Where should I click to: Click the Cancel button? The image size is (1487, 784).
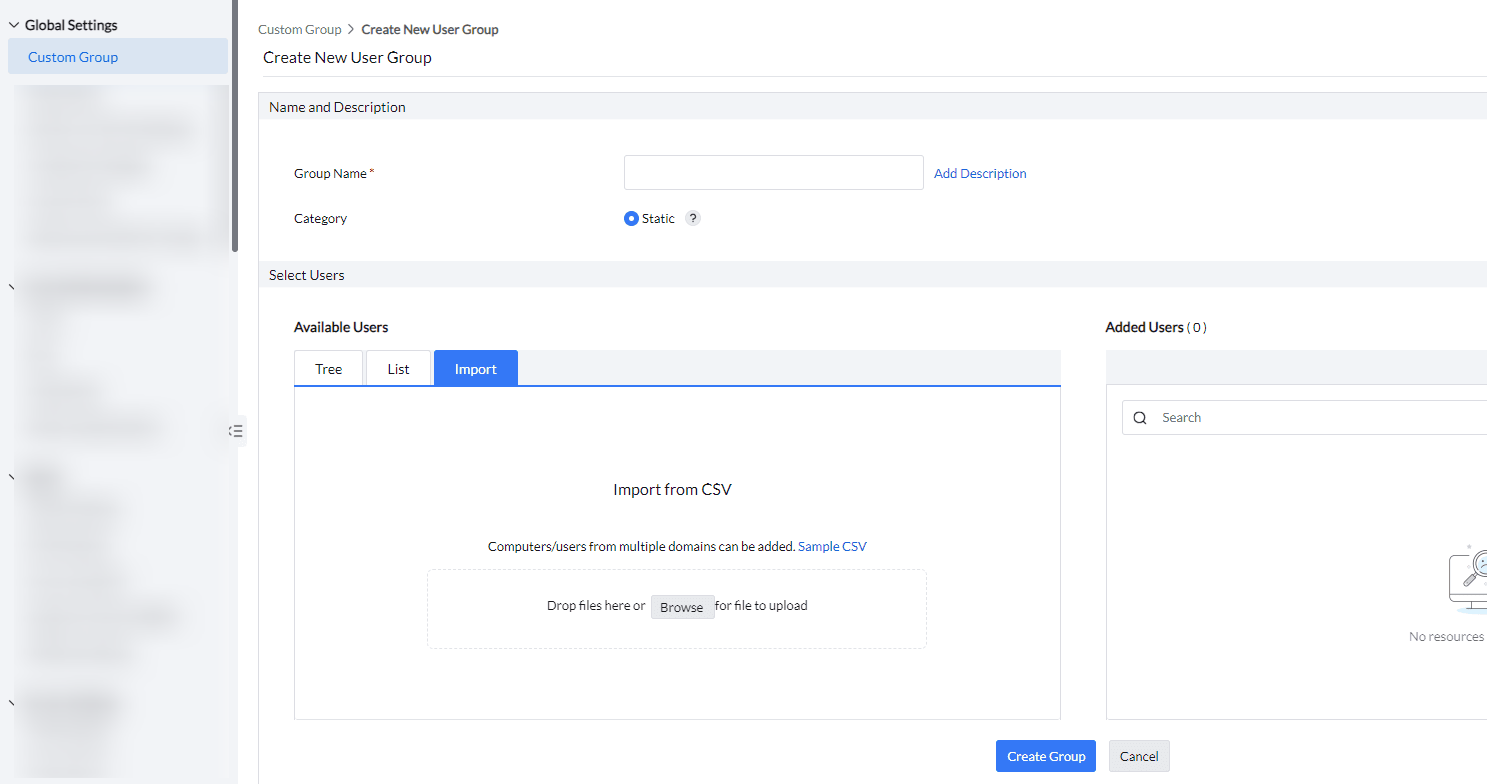(1138, 756)
